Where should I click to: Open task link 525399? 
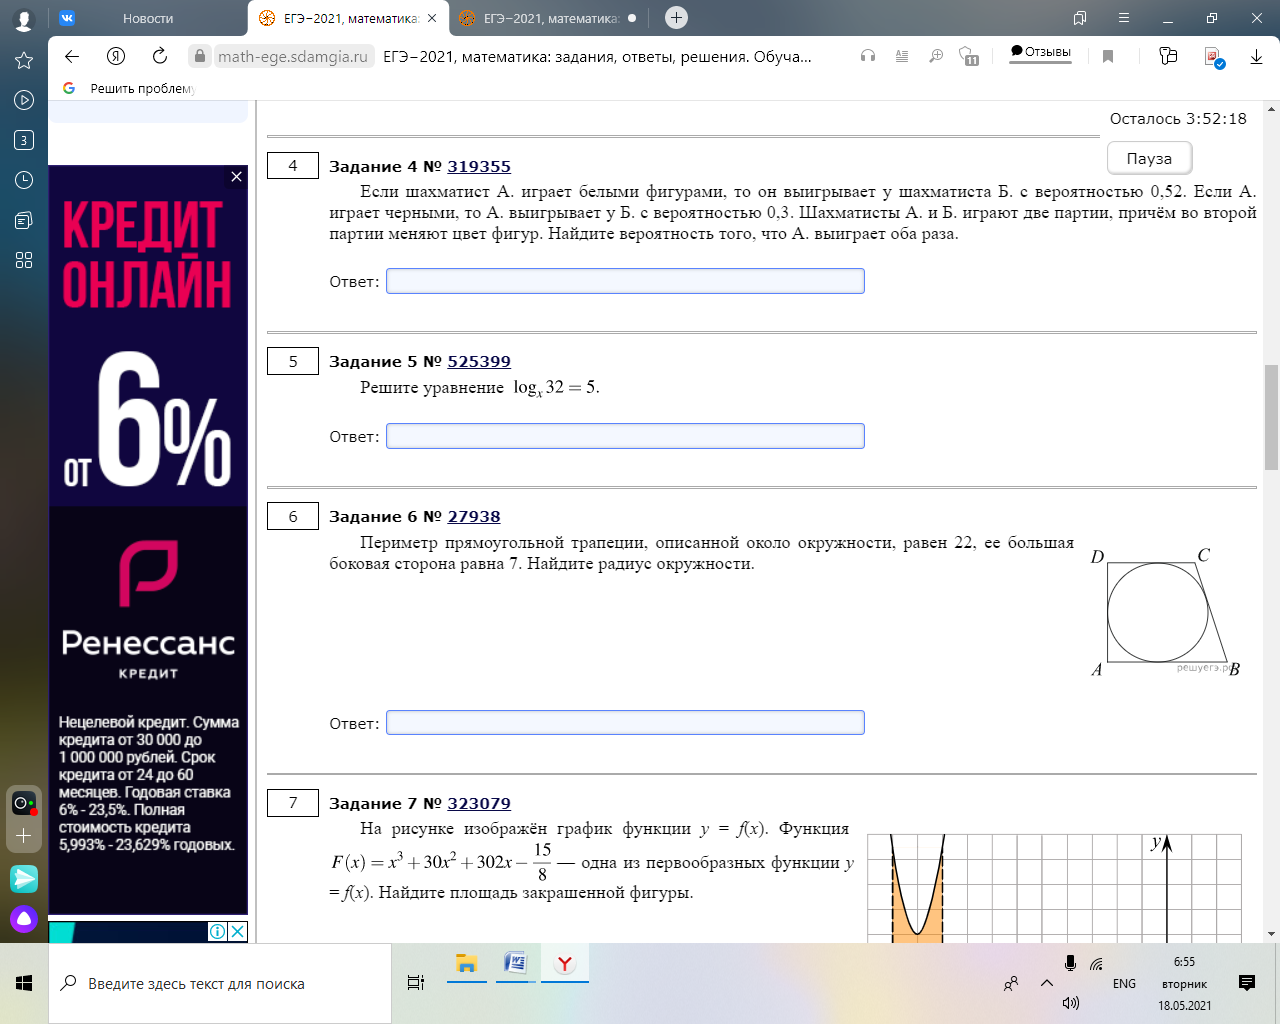479,362
